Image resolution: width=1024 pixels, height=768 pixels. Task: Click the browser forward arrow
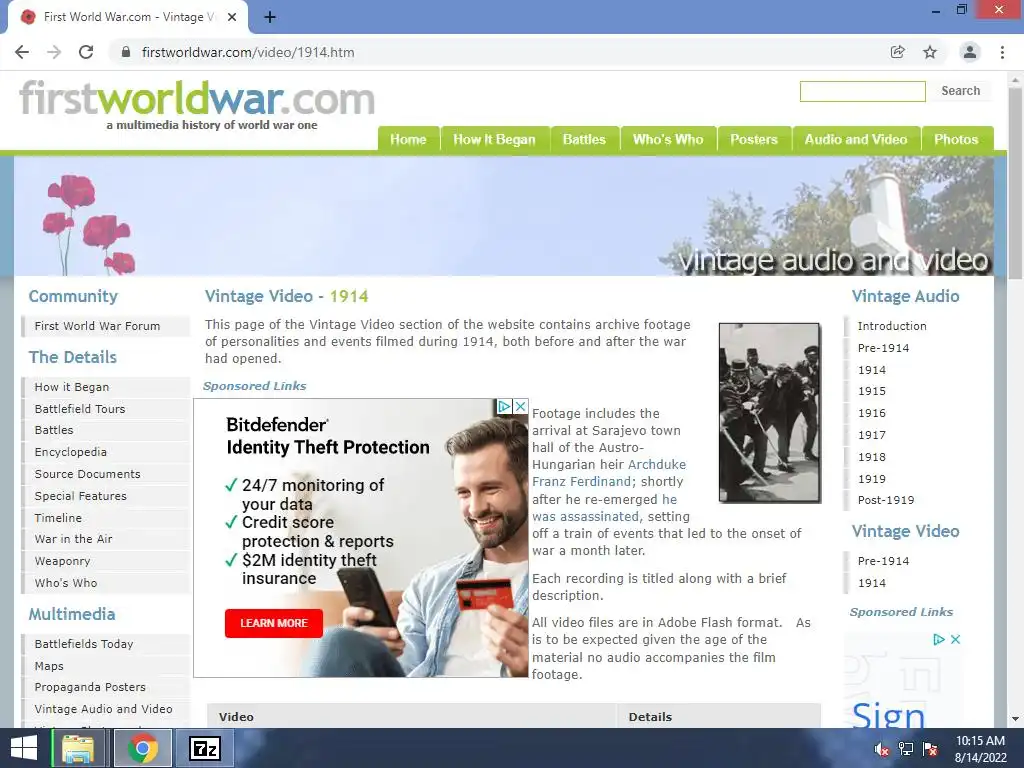tap(54, 52)
